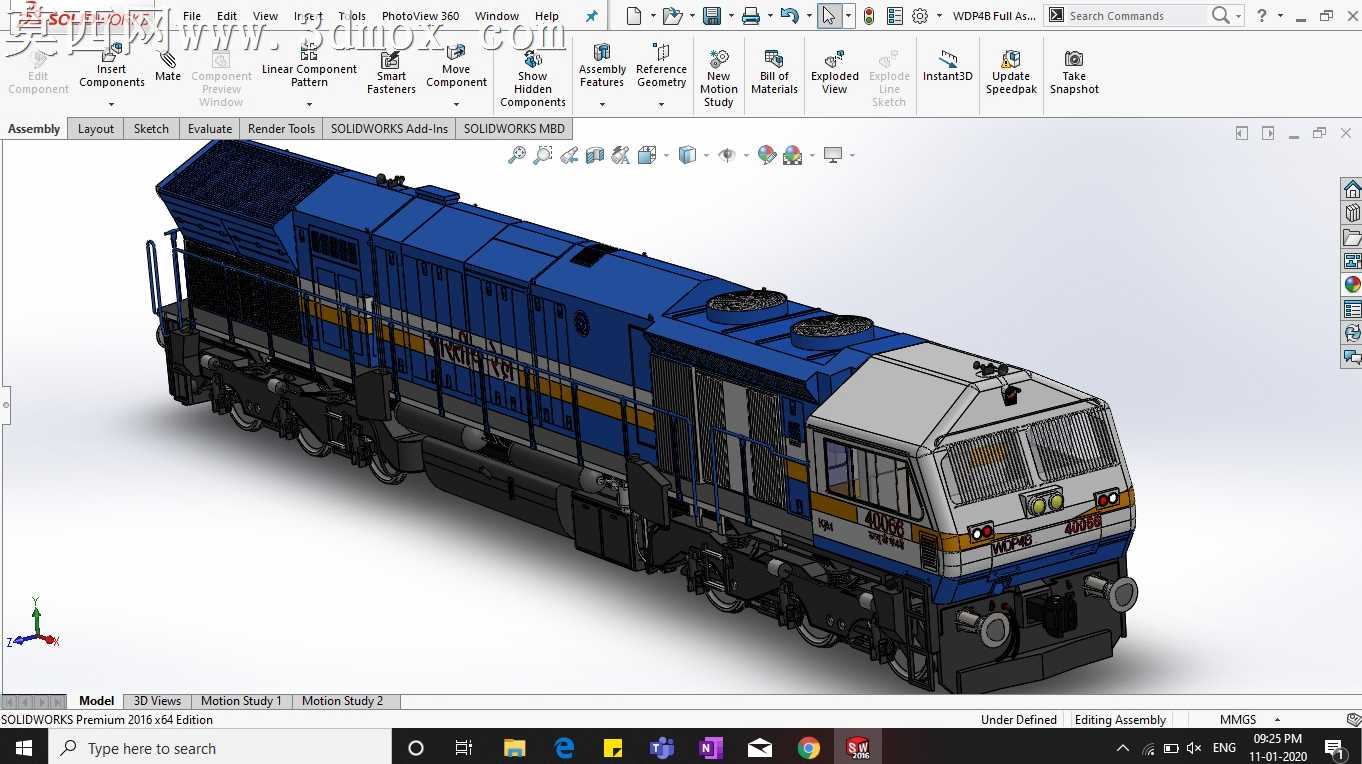Expand Insert Components dropdown arrow

pos(111,104)
